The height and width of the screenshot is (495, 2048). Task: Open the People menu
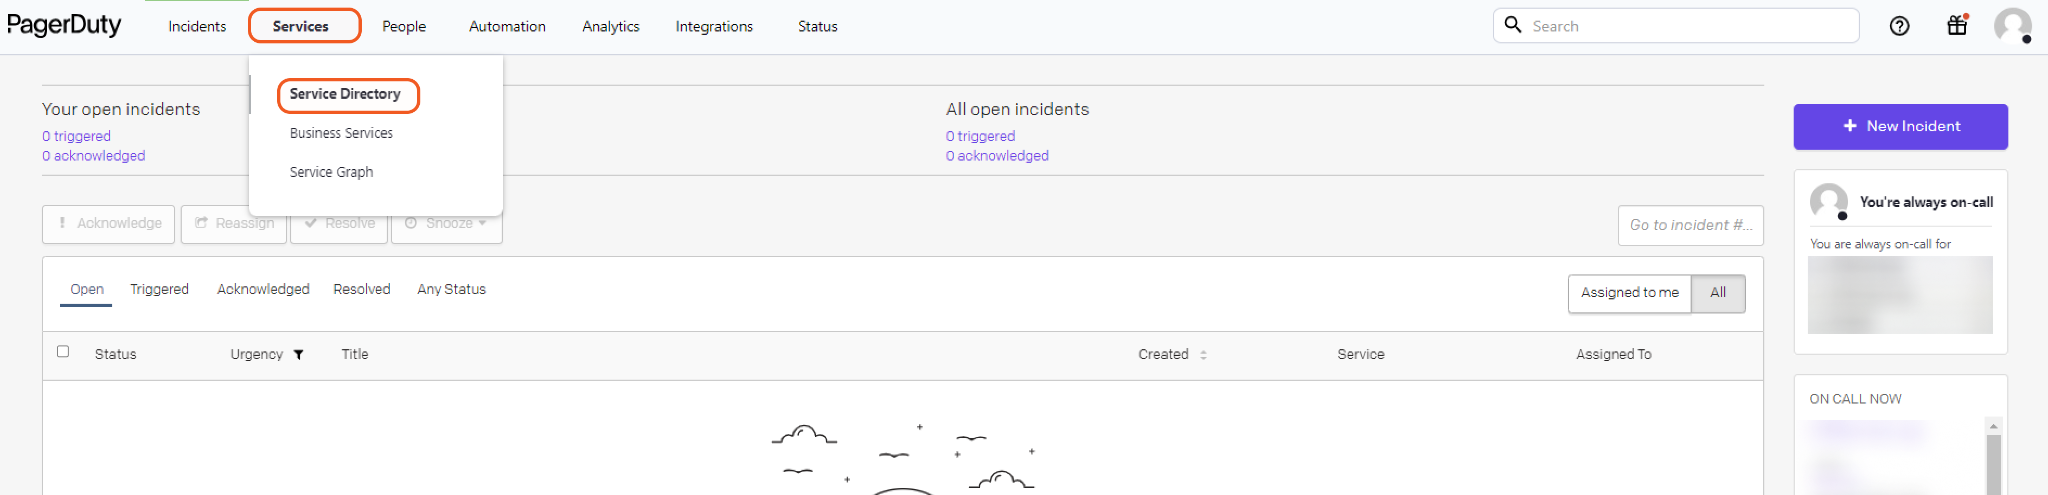[404, 27]
